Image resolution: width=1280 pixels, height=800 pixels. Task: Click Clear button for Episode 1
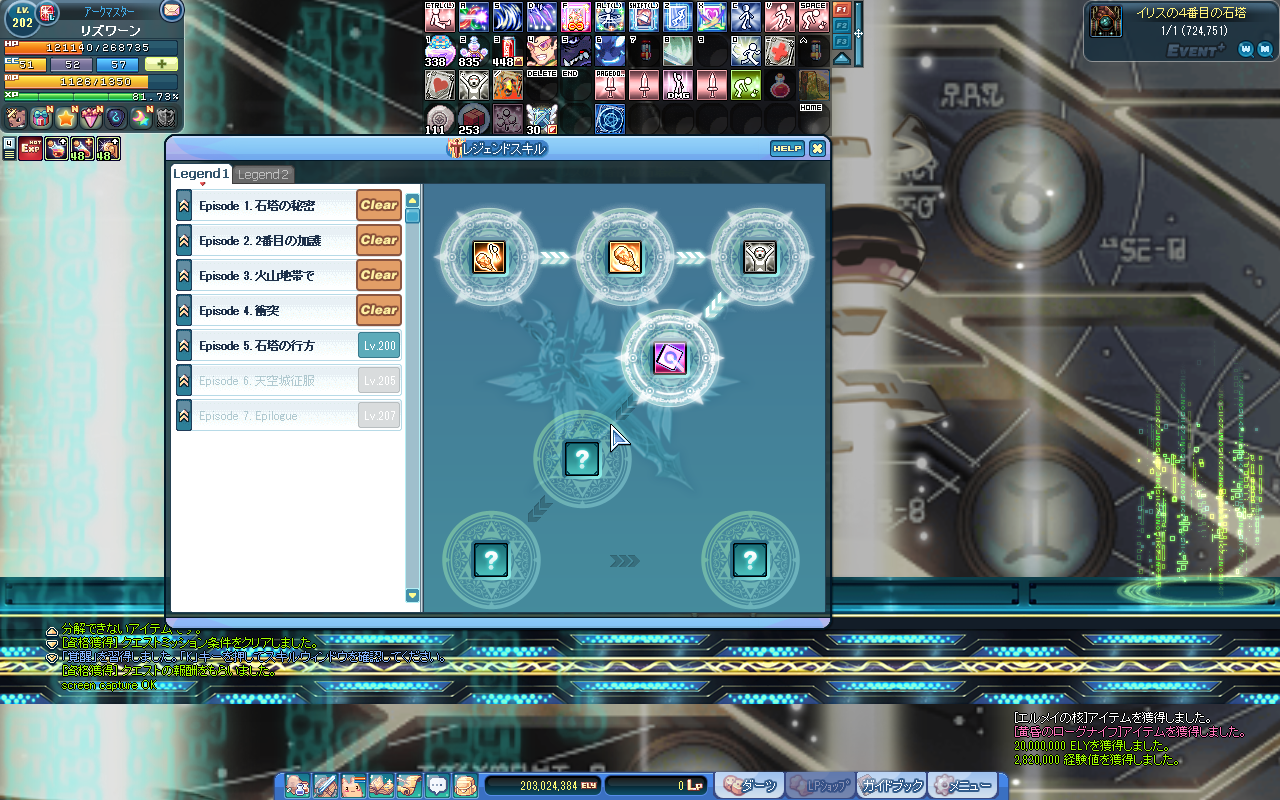(x=379, y=205)
